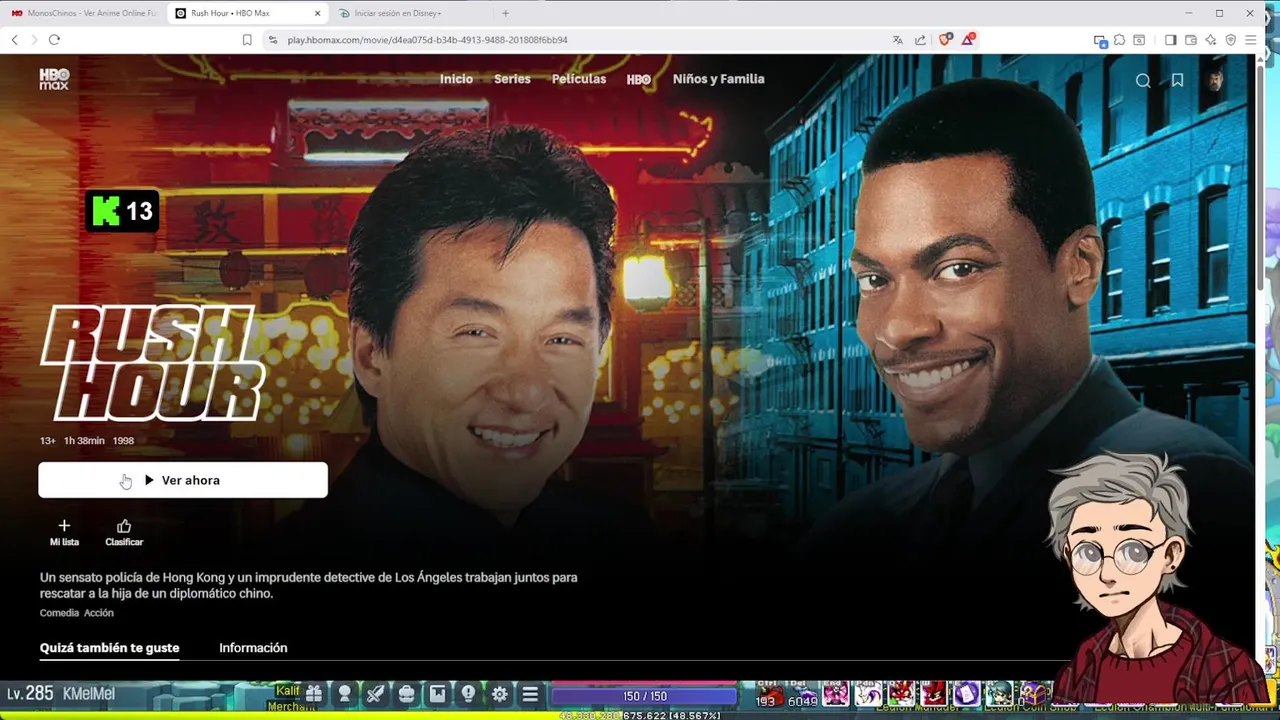Open game lightbulb icon in bottom bar
This screenshot has height=720, width=1280.
point(468,694)
